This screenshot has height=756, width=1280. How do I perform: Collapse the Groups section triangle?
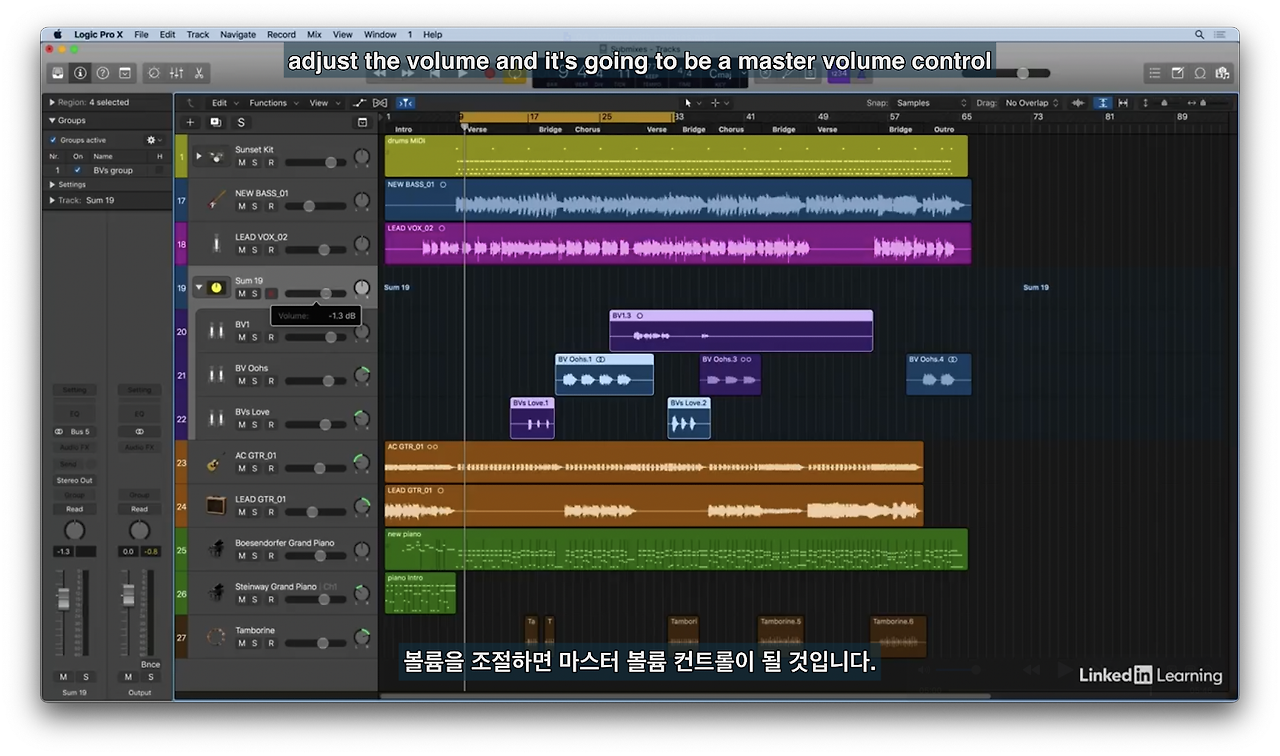coord(52,120)
